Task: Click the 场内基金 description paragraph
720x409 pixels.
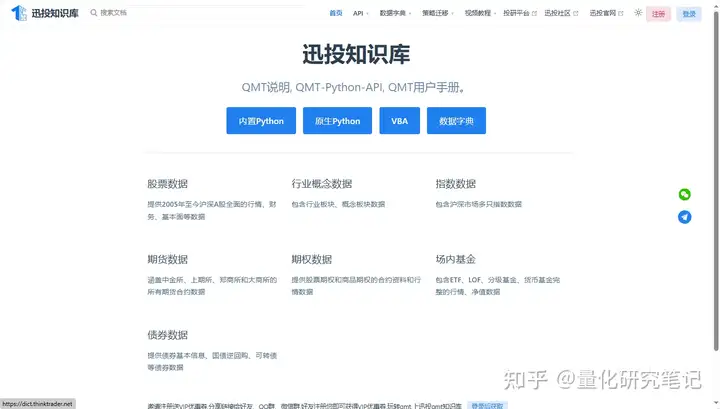Action: (x=497, y=286)
